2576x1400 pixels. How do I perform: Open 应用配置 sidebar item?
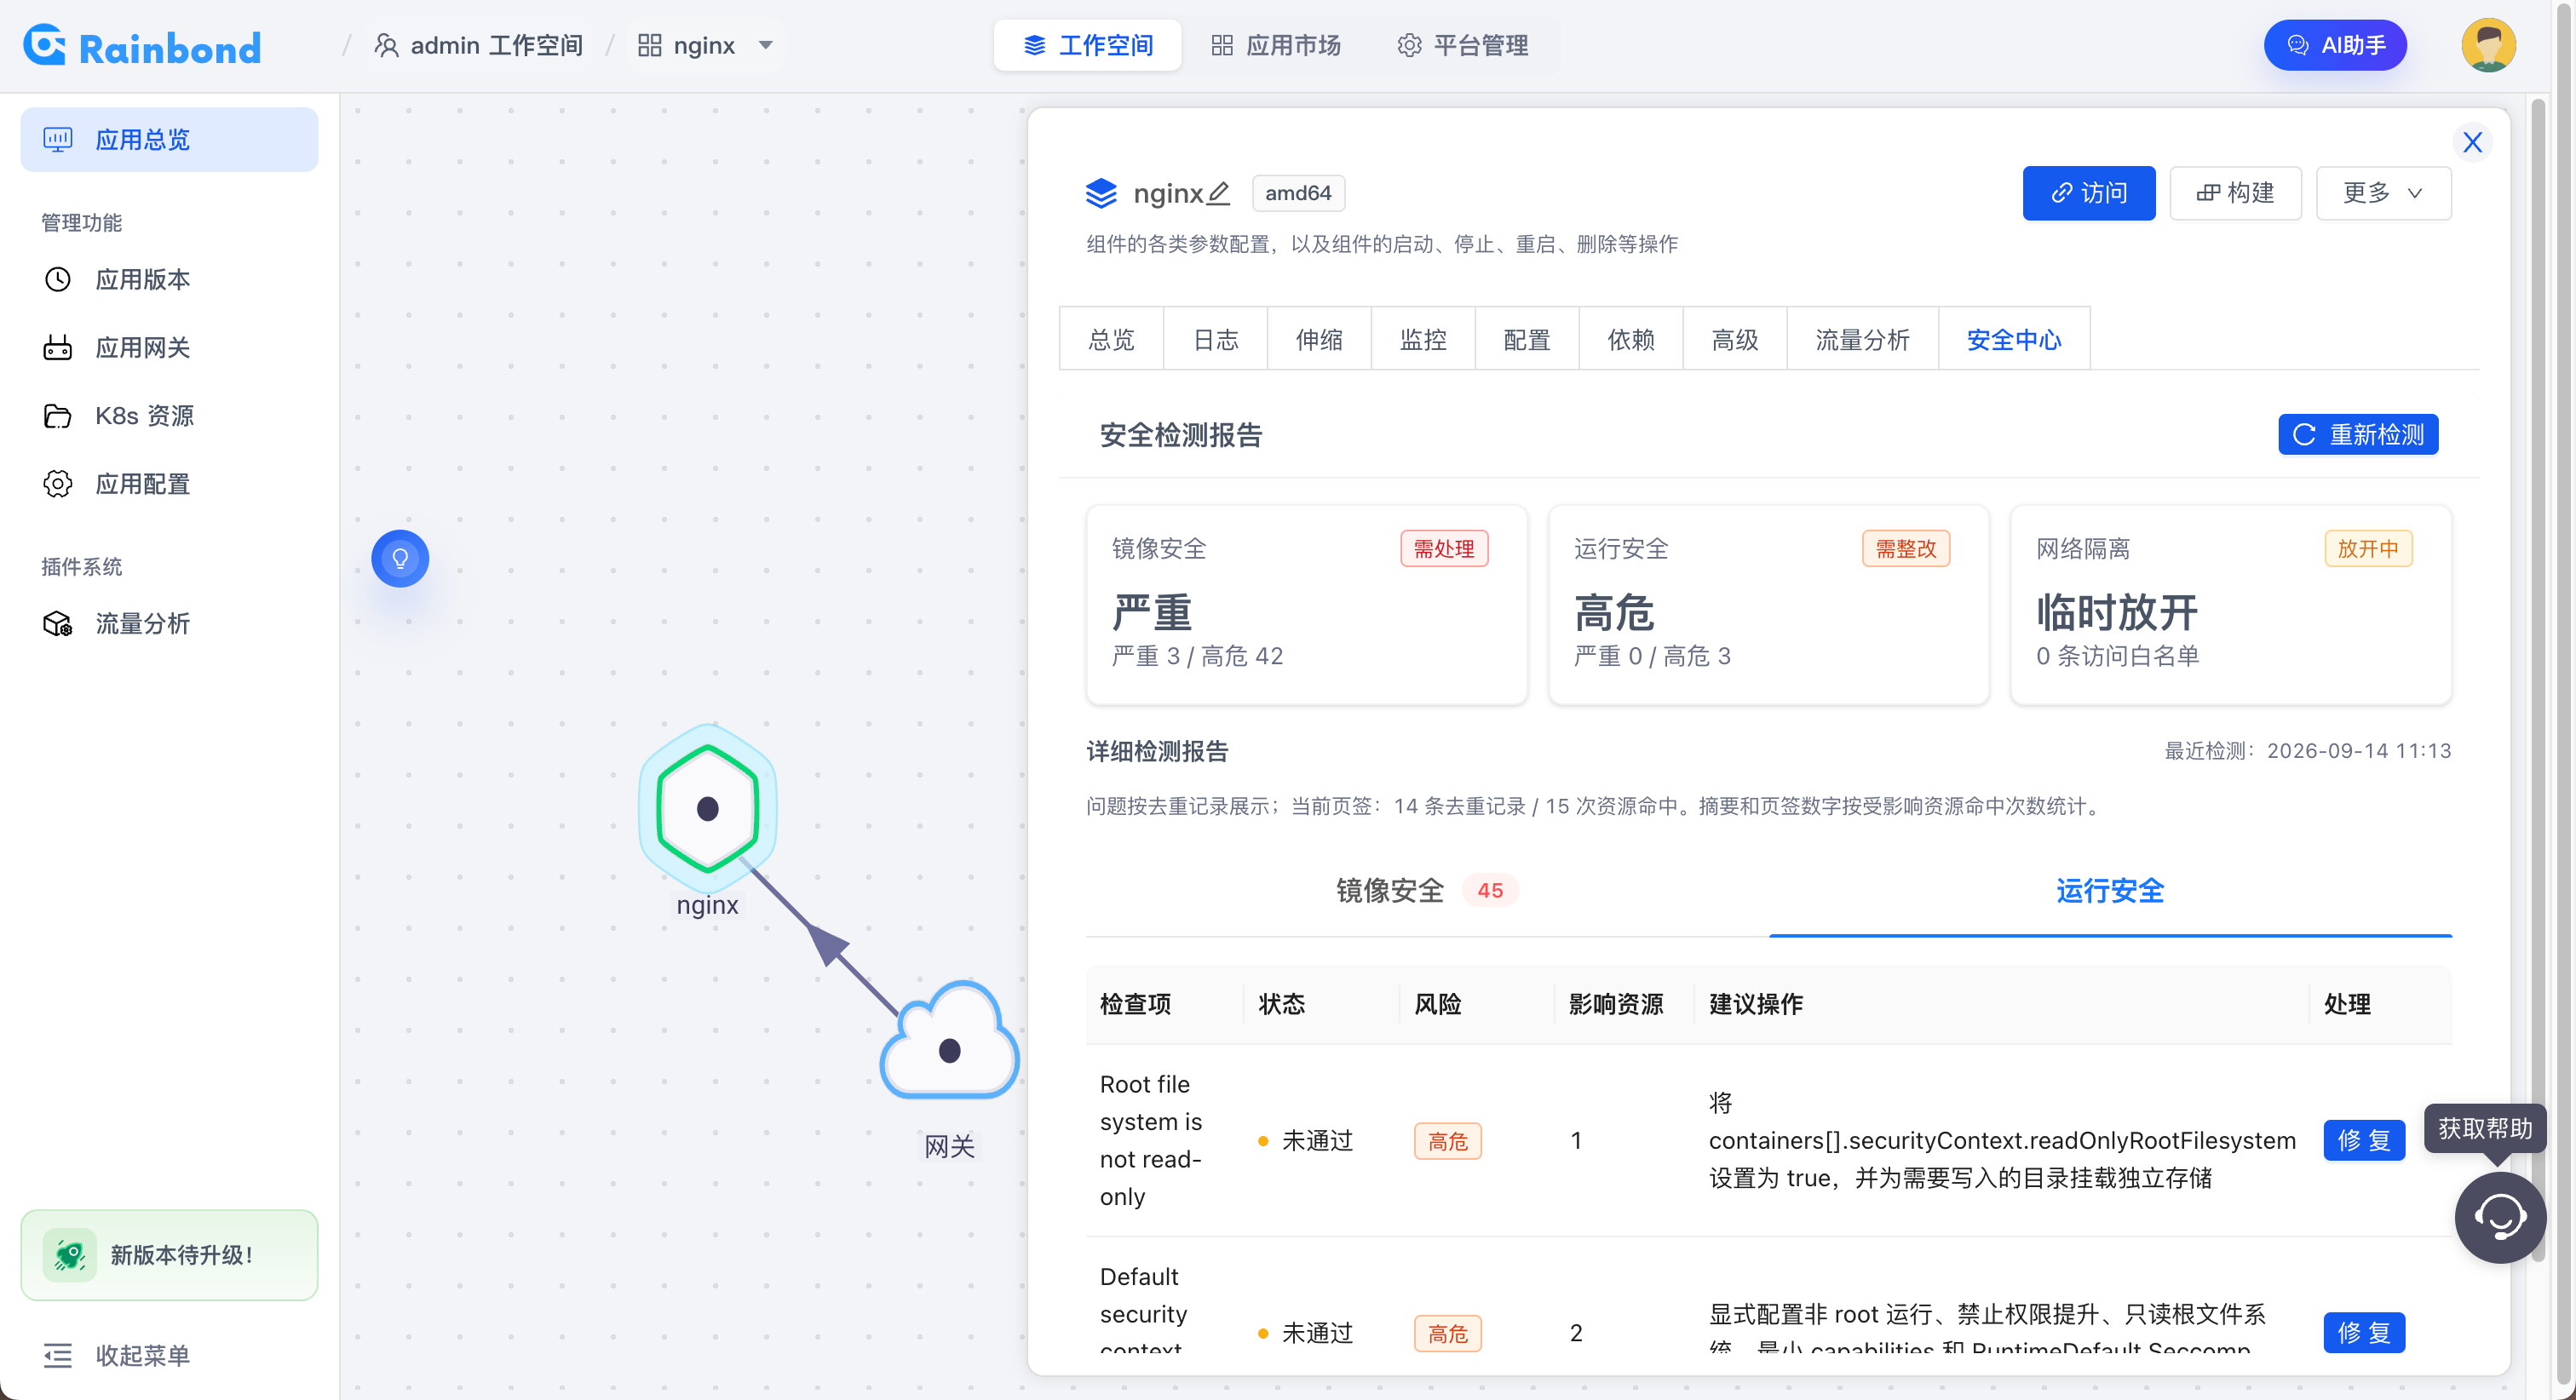point(169,484)
